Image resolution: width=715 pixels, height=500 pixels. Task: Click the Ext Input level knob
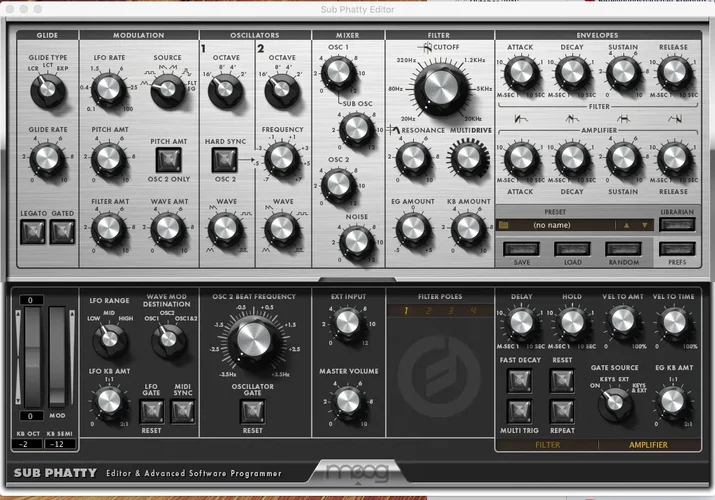click(x=348, y=323)
